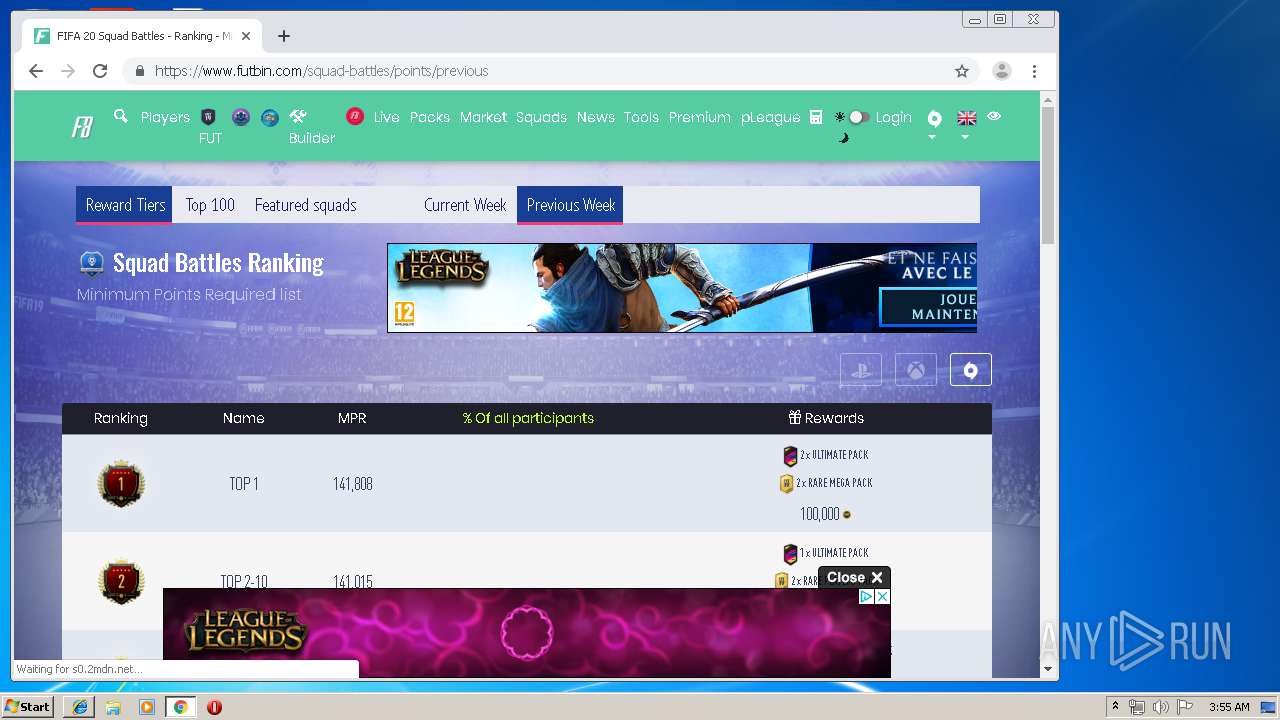Reload the page with refresh button
Viewport: 1280px width, 720px height.
click(100, 71)
